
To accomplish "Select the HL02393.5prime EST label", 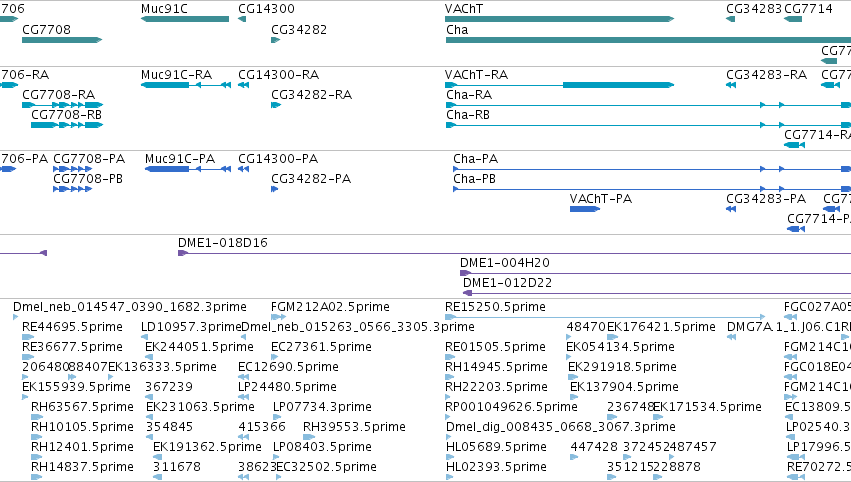I will 496,467.
